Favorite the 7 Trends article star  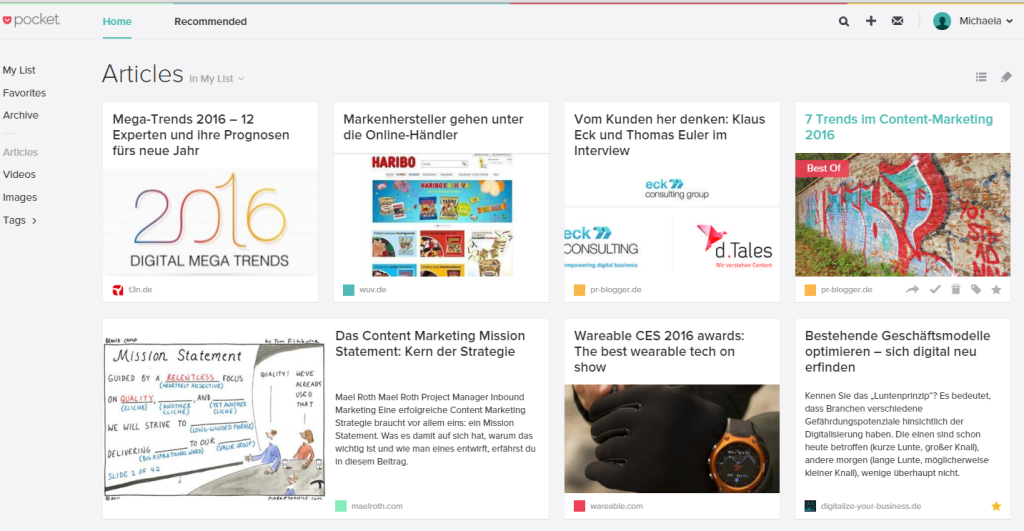click(x=996, y=289)
